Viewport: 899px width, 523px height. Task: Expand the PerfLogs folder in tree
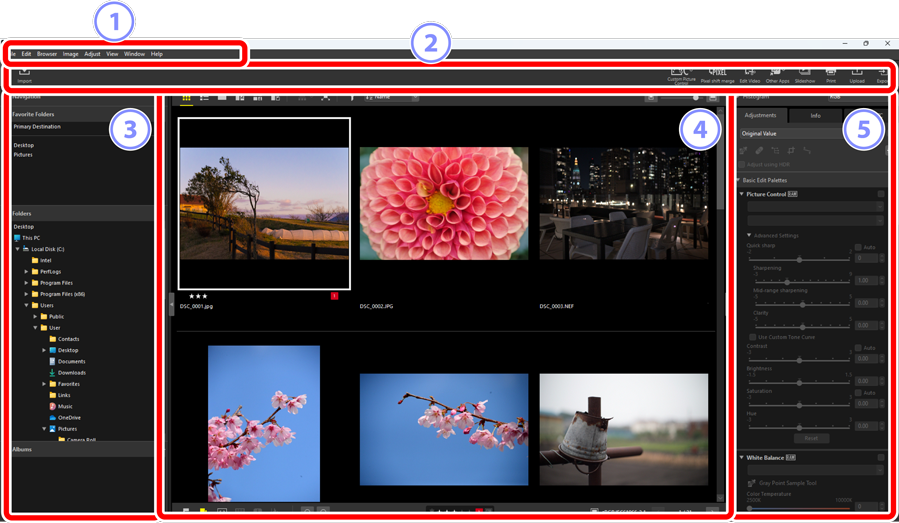(27, 271)
